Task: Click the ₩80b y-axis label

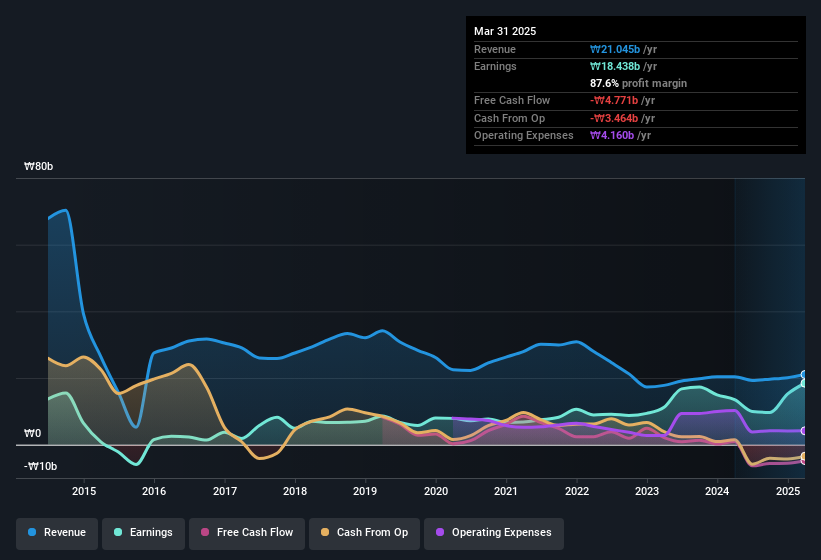Action: tap(39, 166)
